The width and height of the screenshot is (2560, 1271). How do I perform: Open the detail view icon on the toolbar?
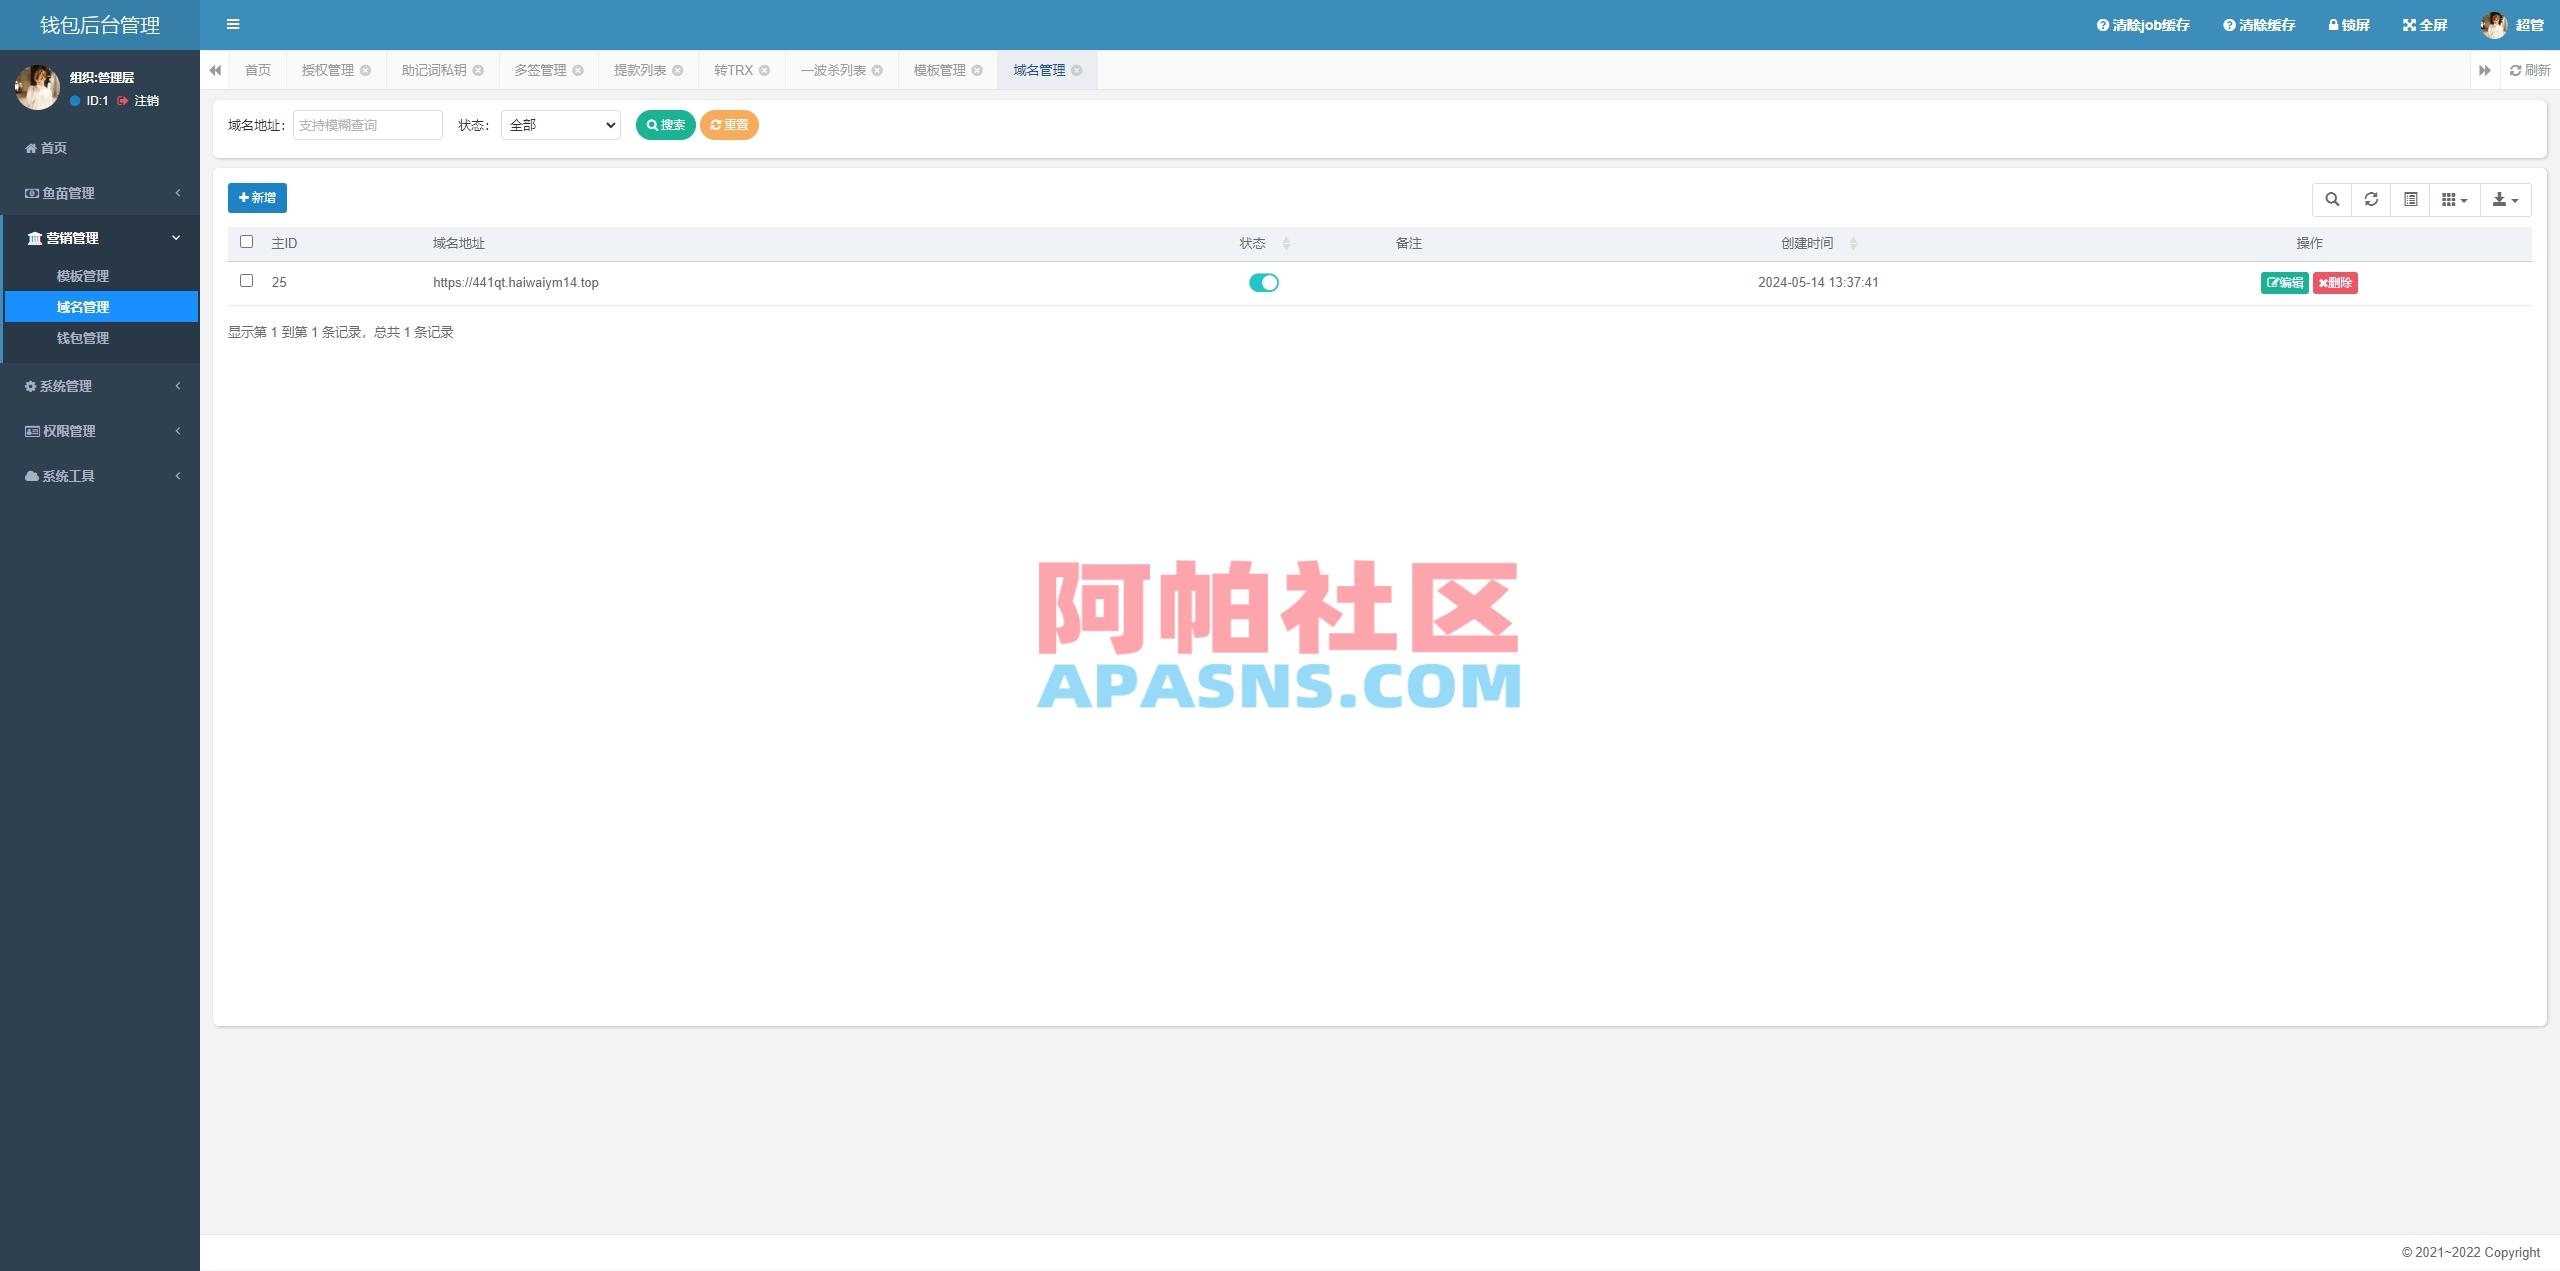[2410, 199]
